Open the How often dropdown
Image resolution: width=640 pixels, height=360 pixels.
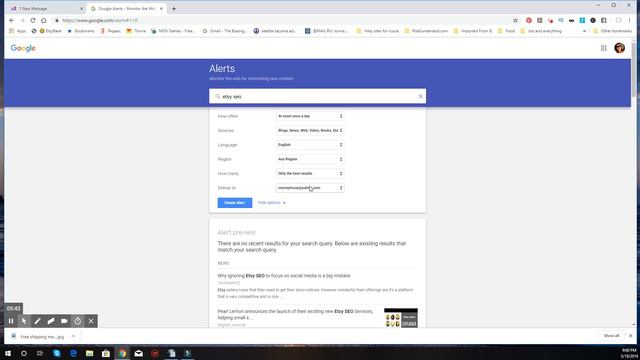click(x=310, y=116)
